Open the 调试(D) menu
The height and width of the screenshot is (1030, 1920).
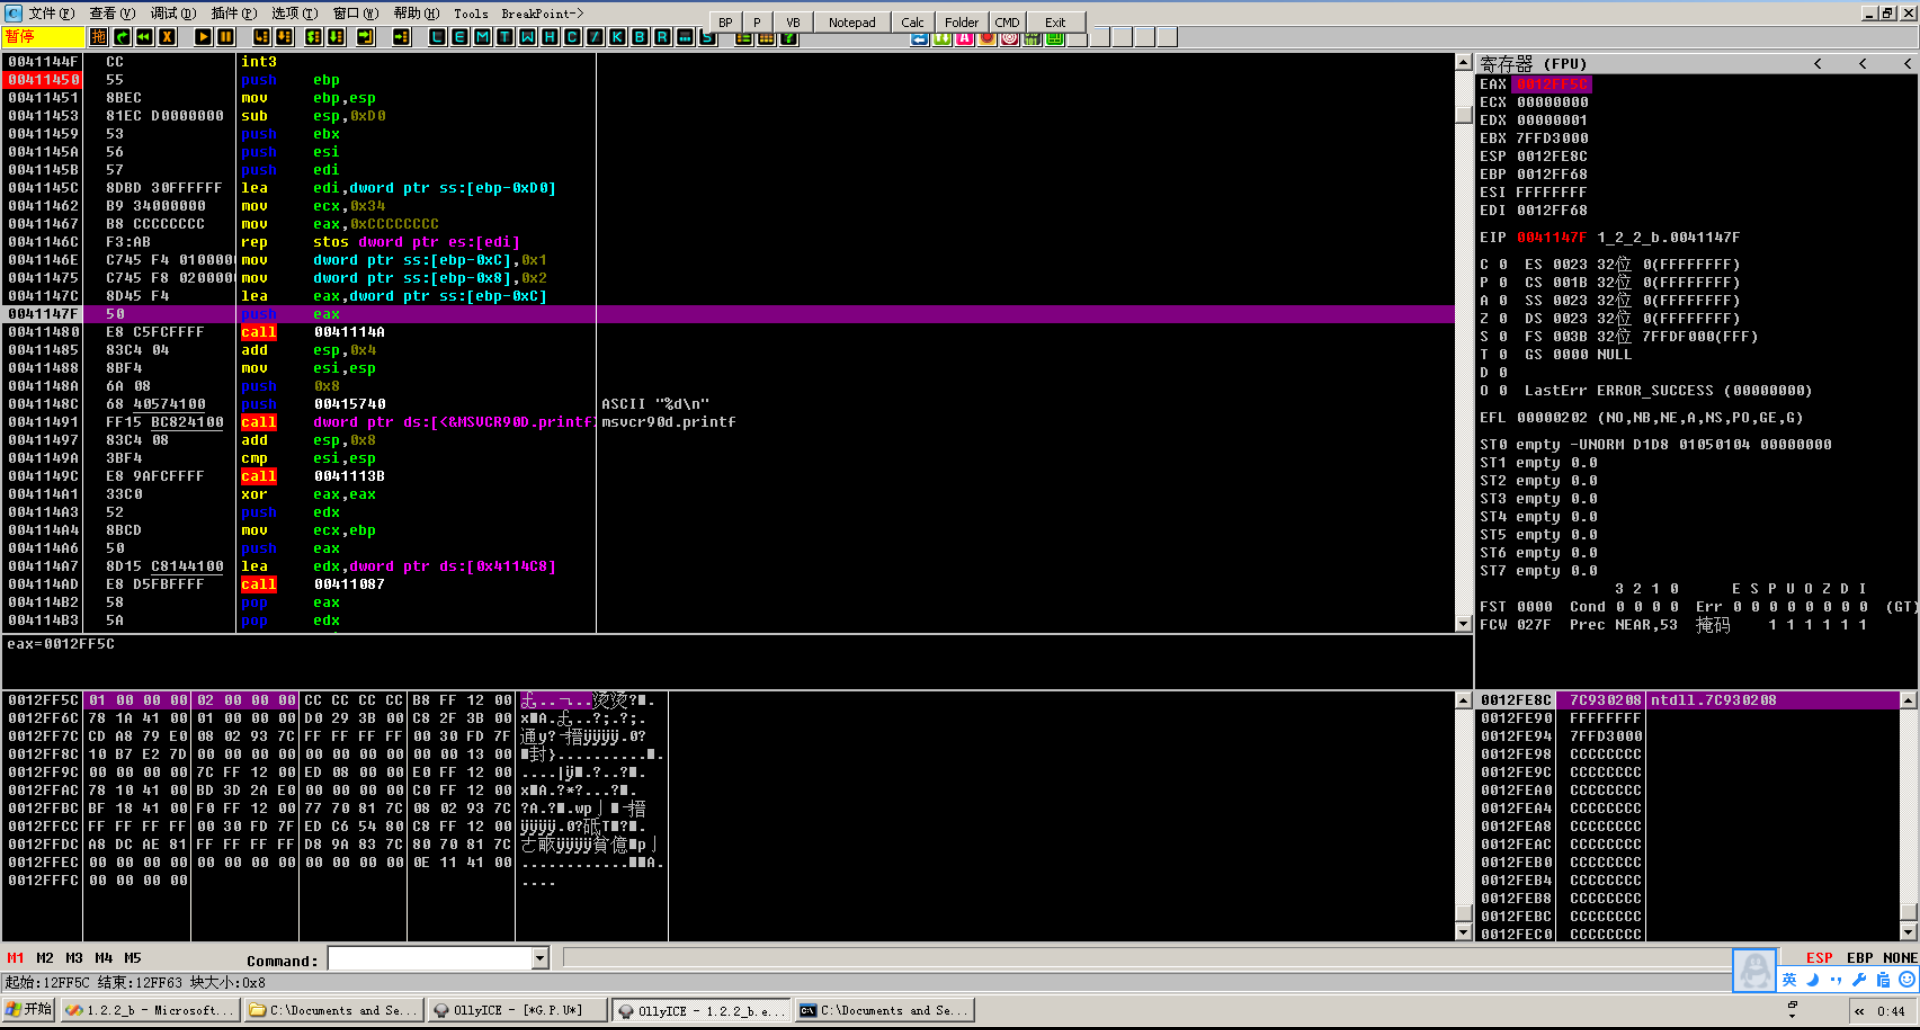[173, 13]
